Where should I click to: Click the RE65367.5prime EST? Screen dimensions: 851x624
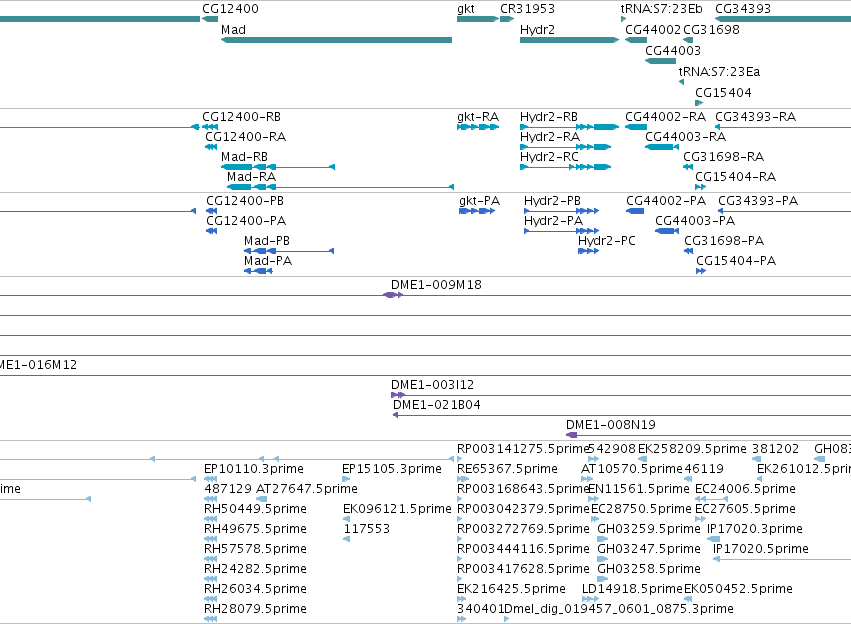[x=507, y=469]
